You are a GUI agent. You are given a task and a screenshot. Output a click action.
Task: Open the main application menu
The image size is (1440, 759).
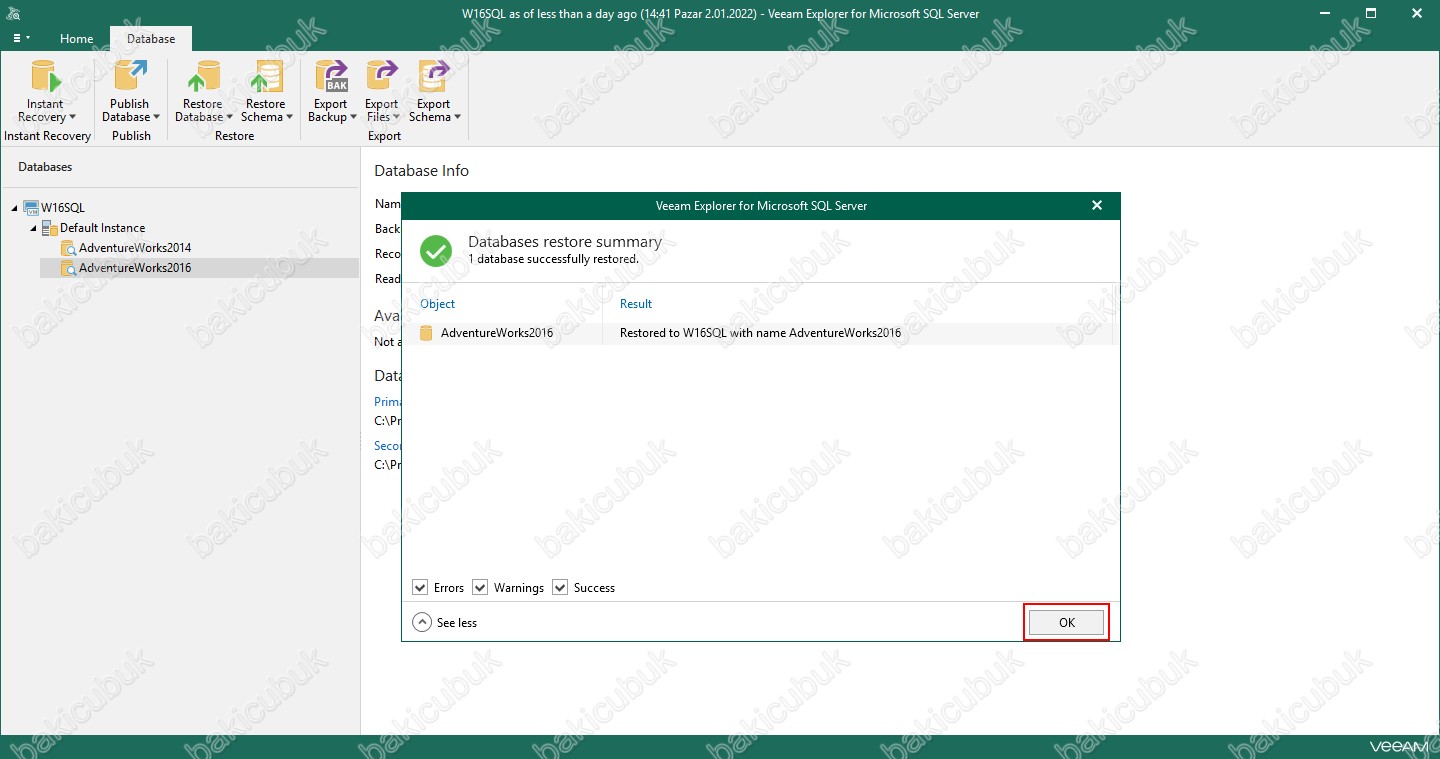pyautogui.click(x=21, y=38)
